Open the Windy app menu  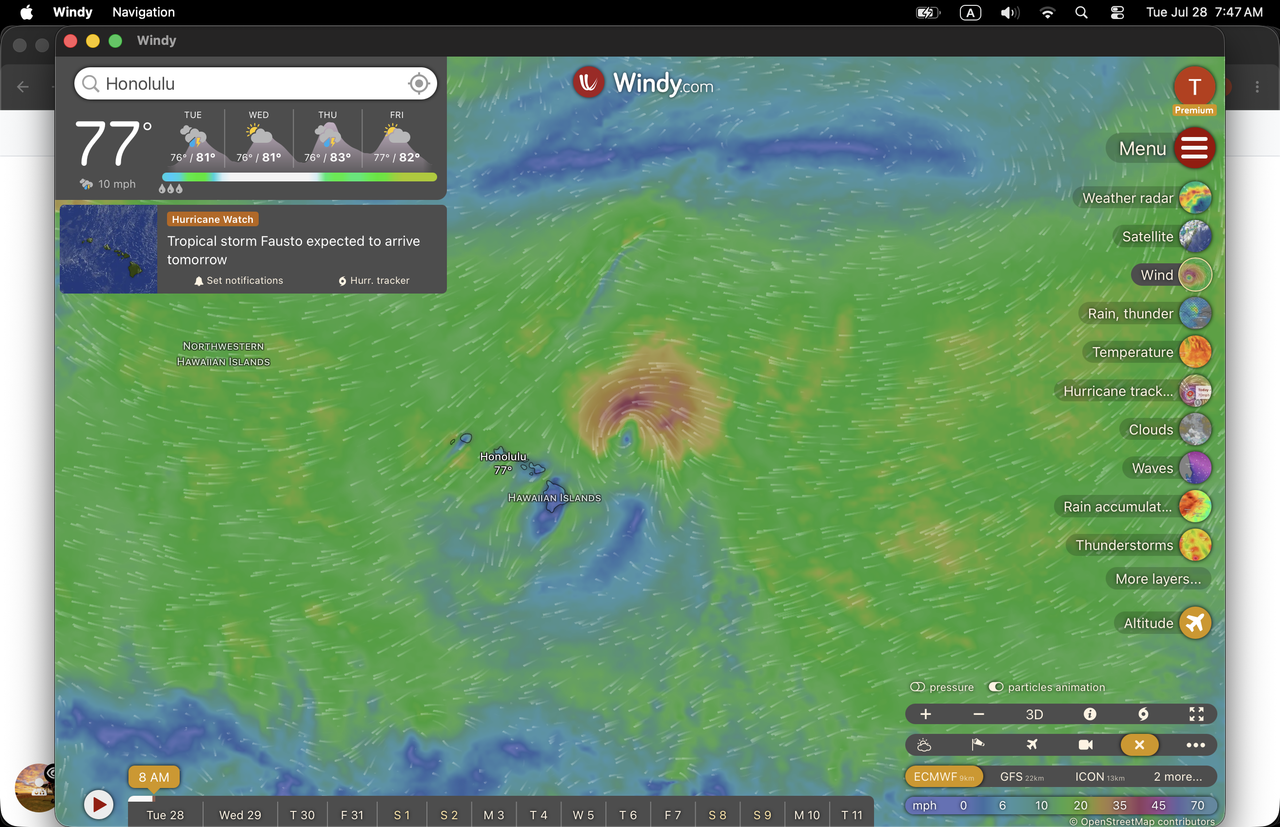click(72, 12)
